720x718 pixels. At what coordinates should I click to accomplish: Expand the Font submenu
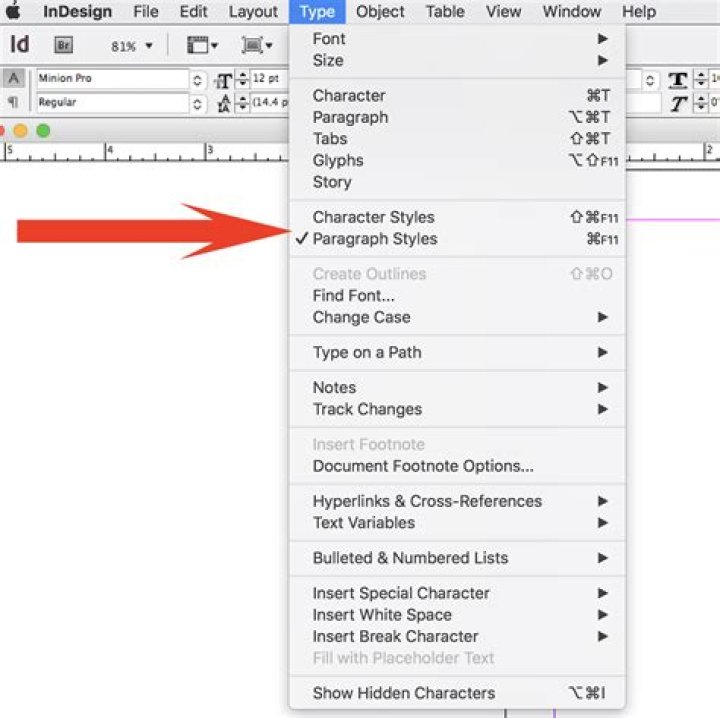pos(457,39)
